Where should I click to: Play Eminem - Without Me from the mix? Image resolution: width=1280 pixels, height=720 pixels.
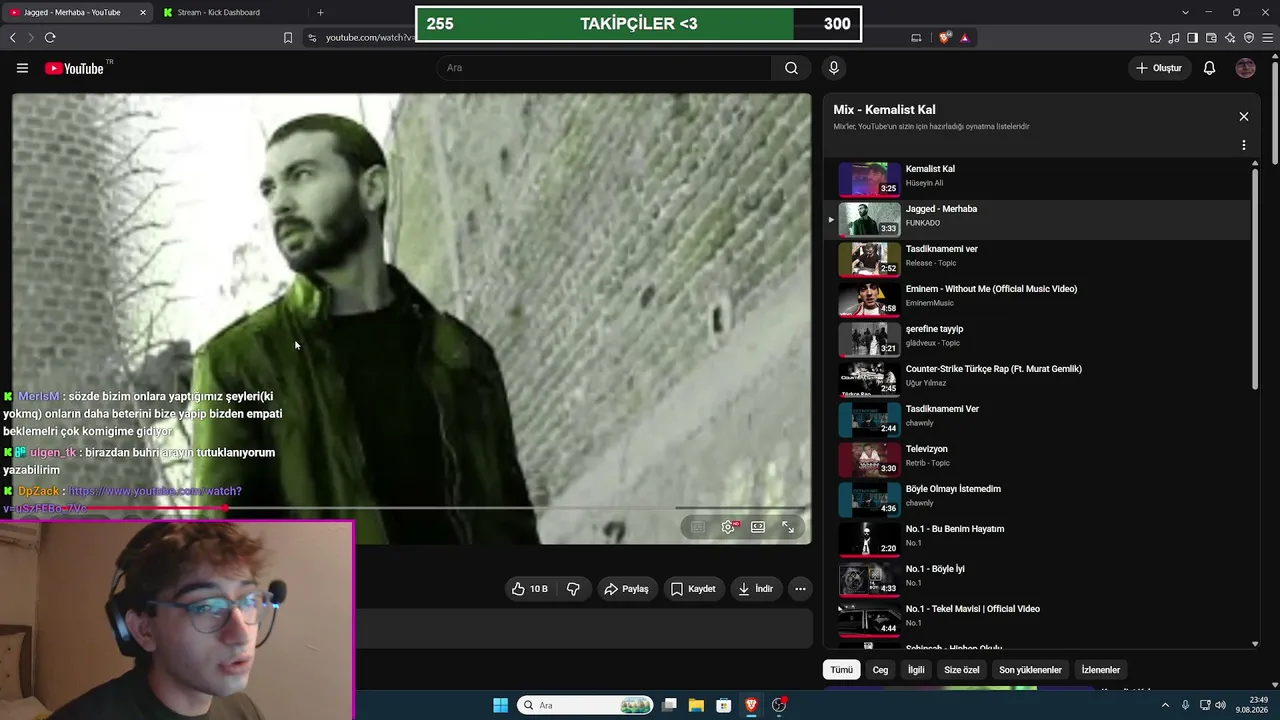pyautogui.click(x=1038, y=299)
